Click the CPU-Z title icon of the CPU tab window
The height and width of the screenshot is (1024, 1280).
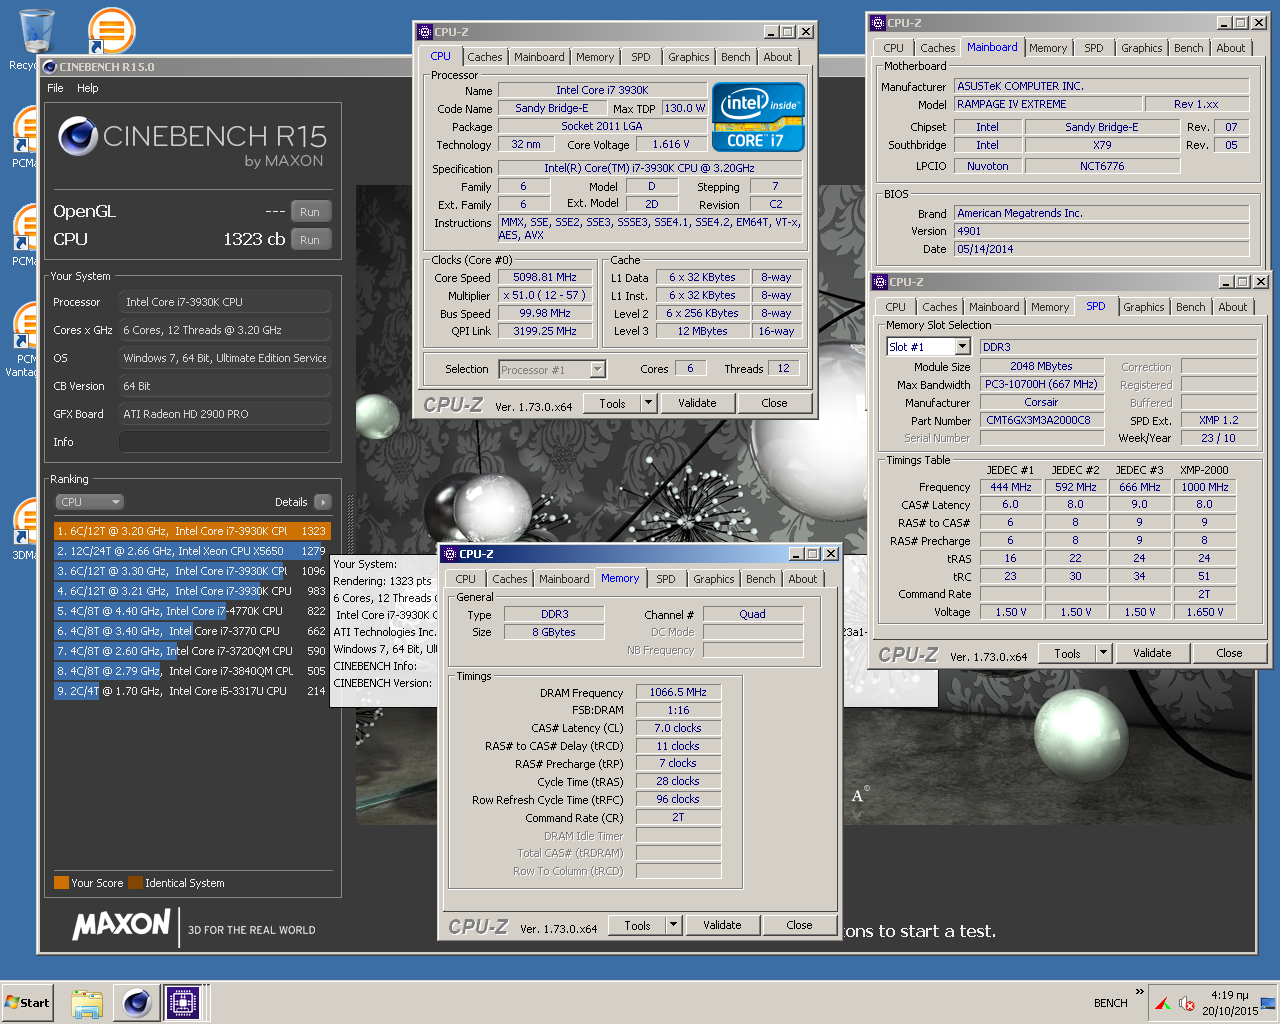425,32
